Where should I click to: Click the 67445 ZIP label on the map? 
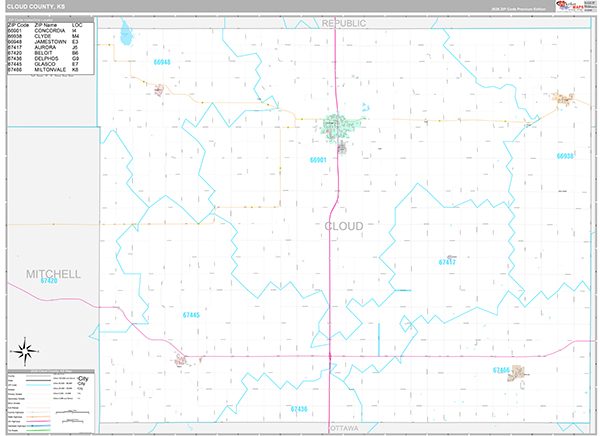(191, 315)
